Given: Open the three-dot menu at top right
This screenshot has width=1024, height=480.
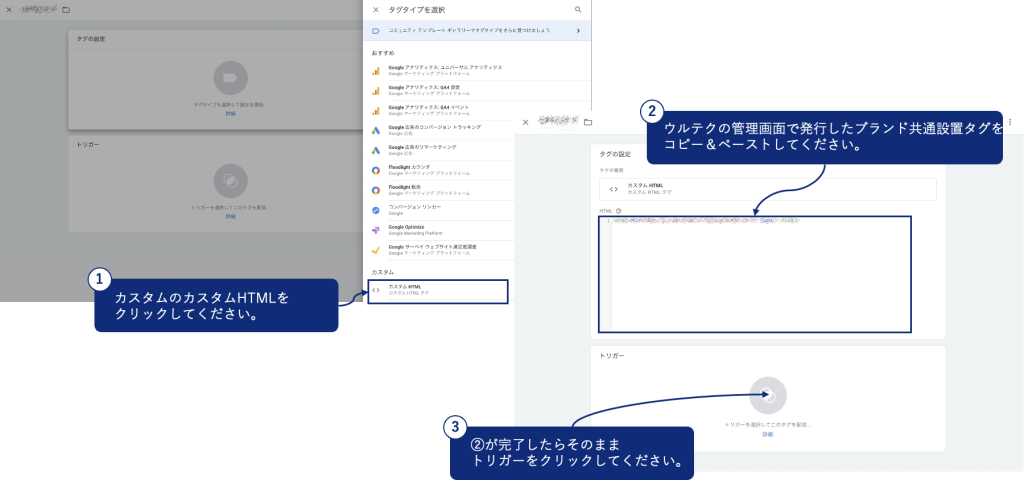Looking at the screenshot, I should (x=1010, y=122).
